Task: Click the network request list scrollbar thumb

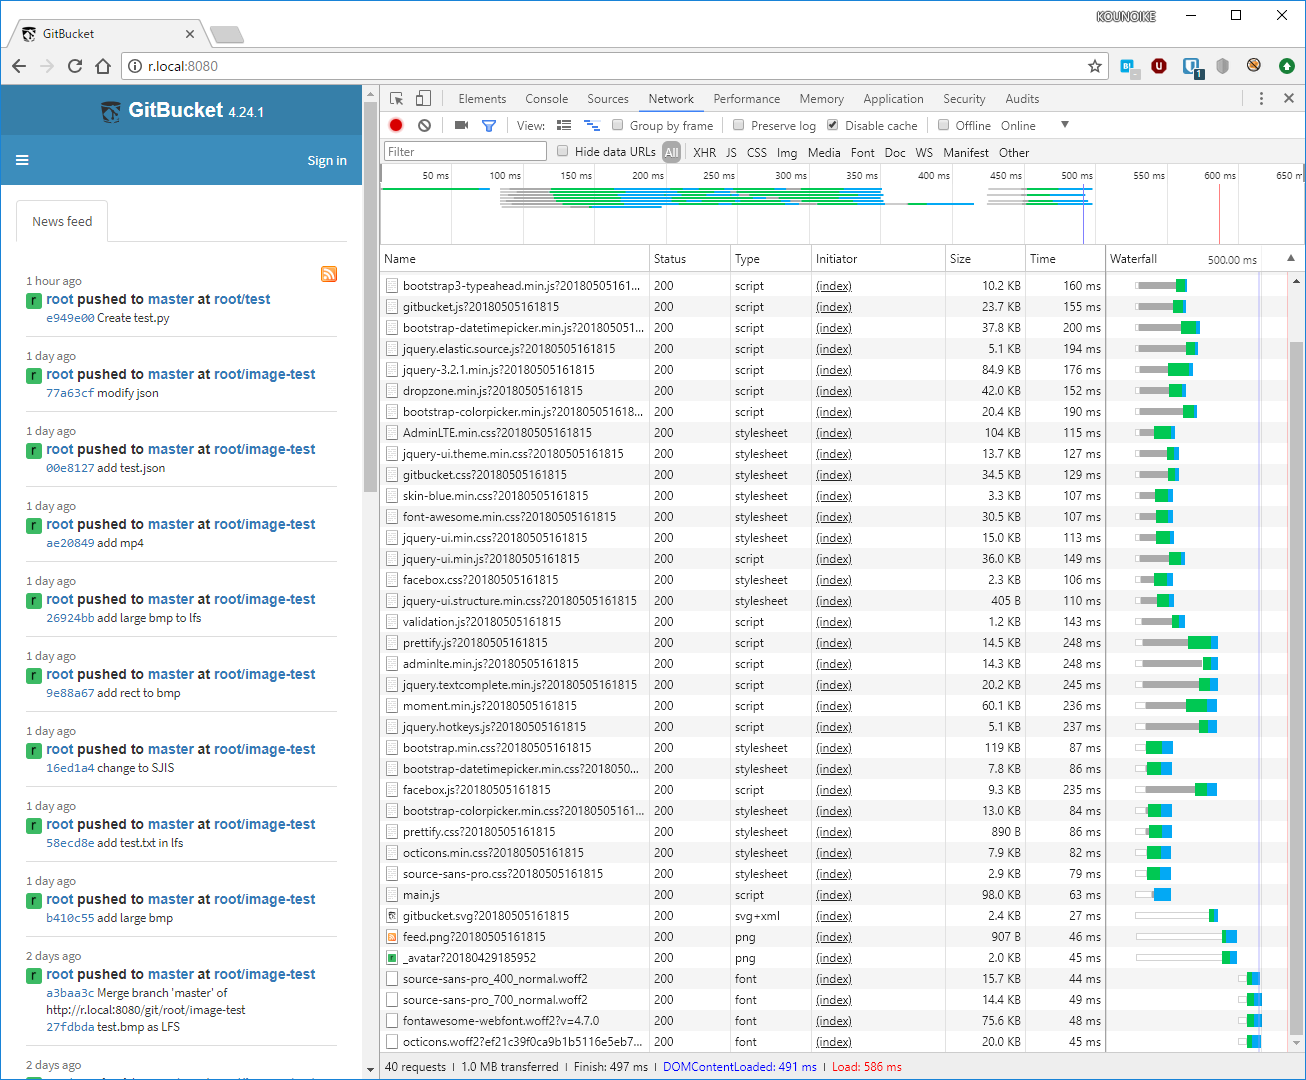Action: [x=1297, y=688]
